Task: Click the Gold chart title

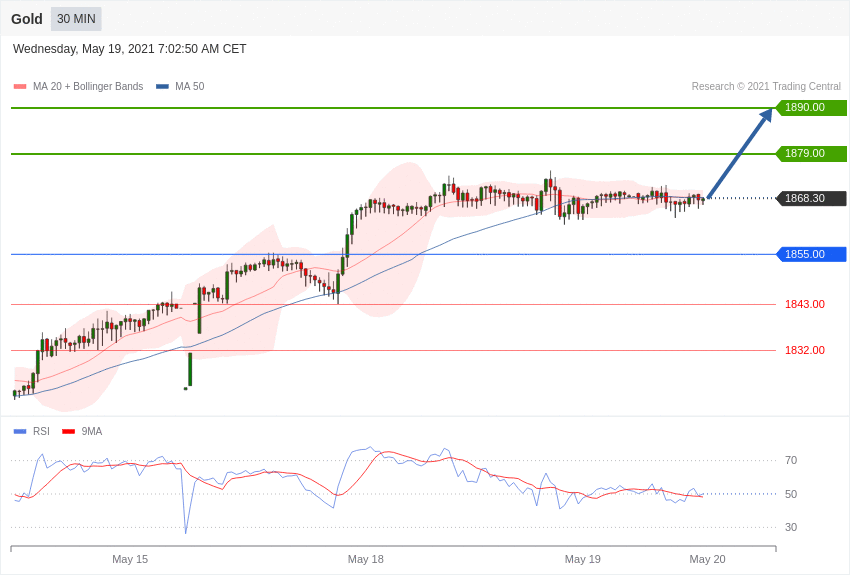Action: 27,19
